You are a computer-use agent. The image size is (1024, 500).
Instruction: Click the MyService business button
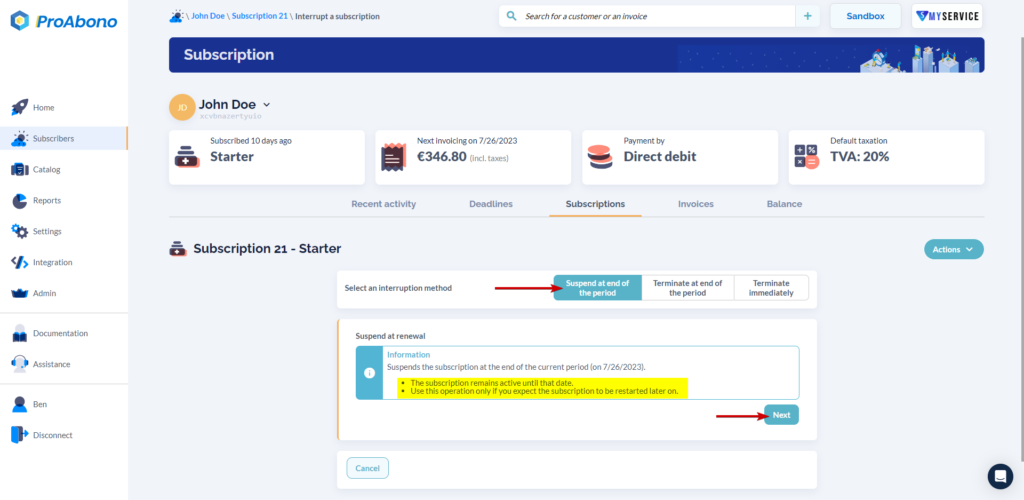click(947, 16)
